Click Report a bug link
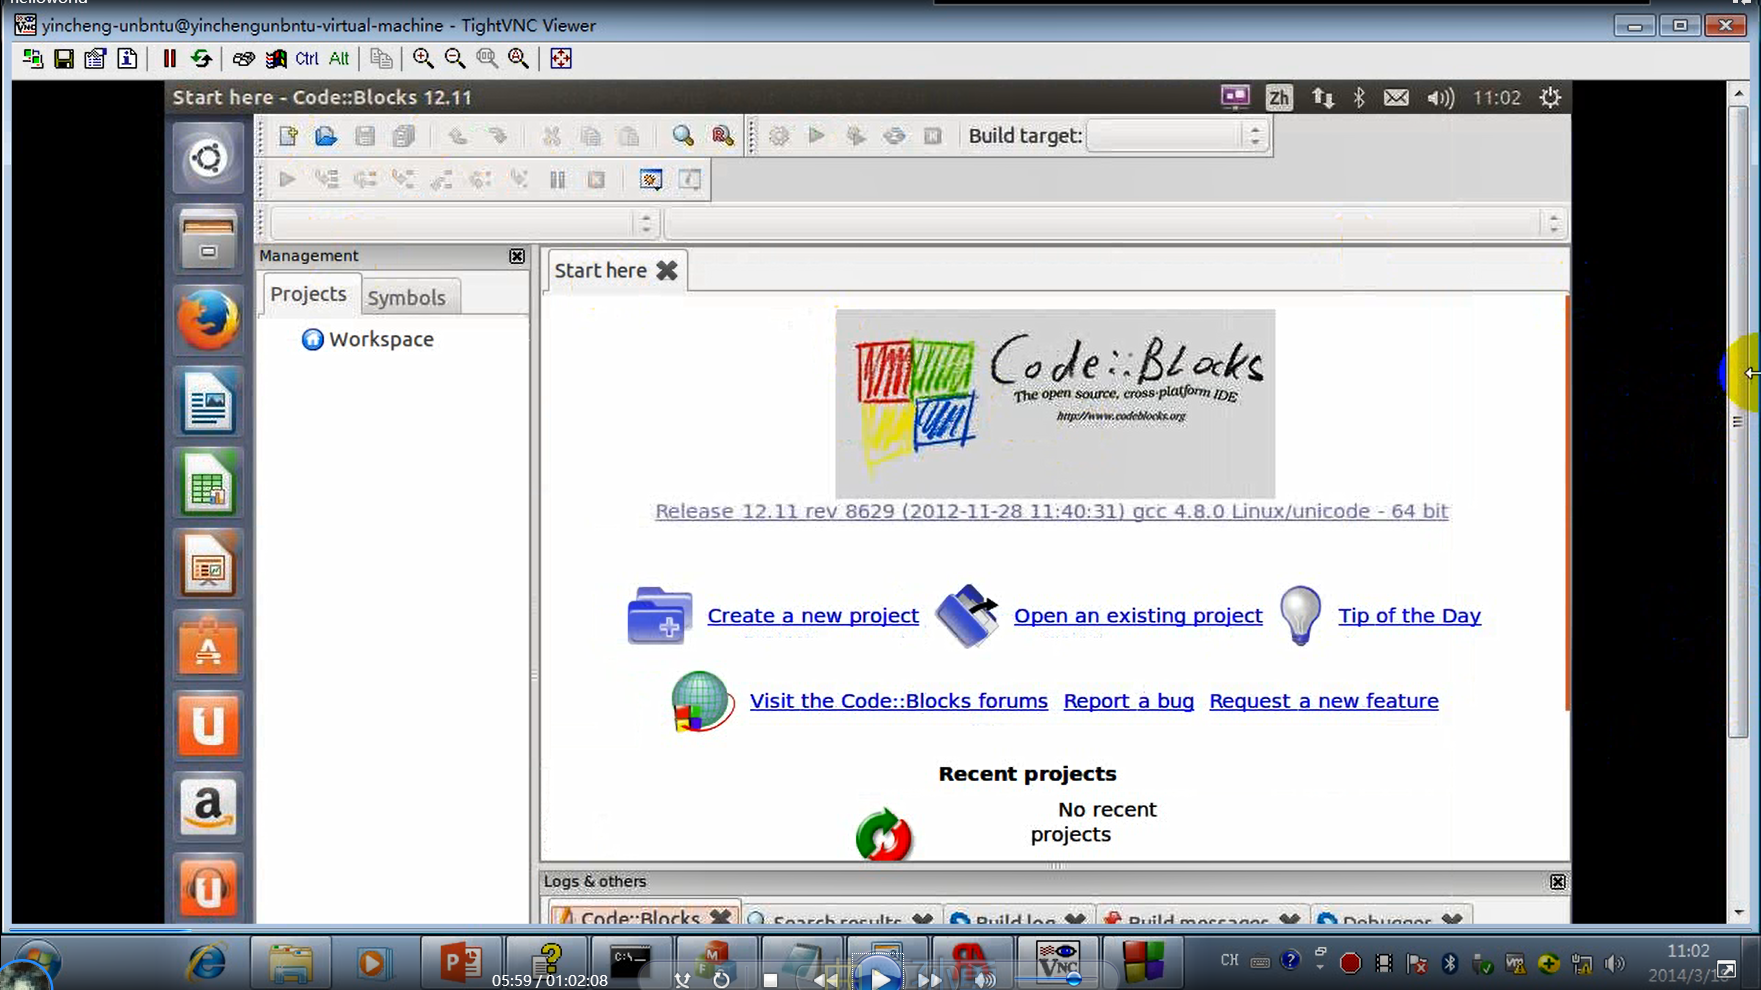This screenshot has height=990, width=1761. (x=1128, y=701)
